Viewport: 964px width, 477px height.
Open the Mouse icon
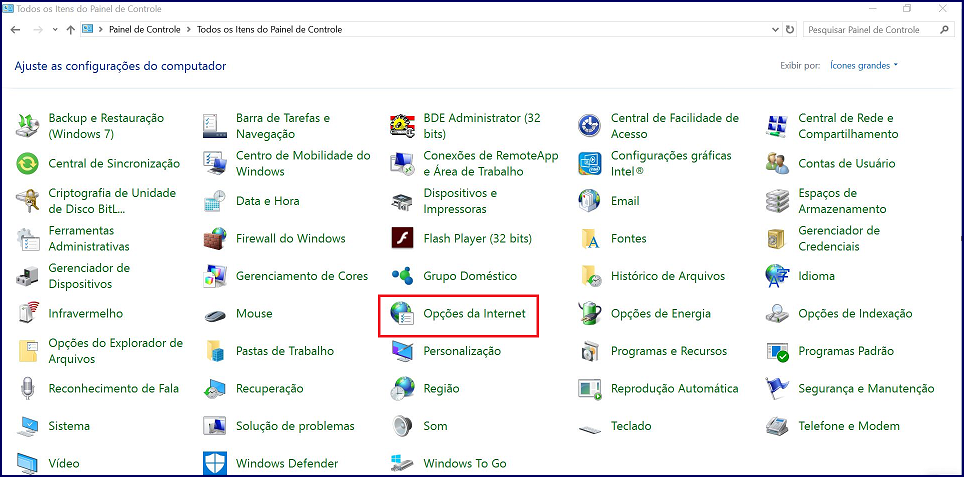click(x=215, y=315)
